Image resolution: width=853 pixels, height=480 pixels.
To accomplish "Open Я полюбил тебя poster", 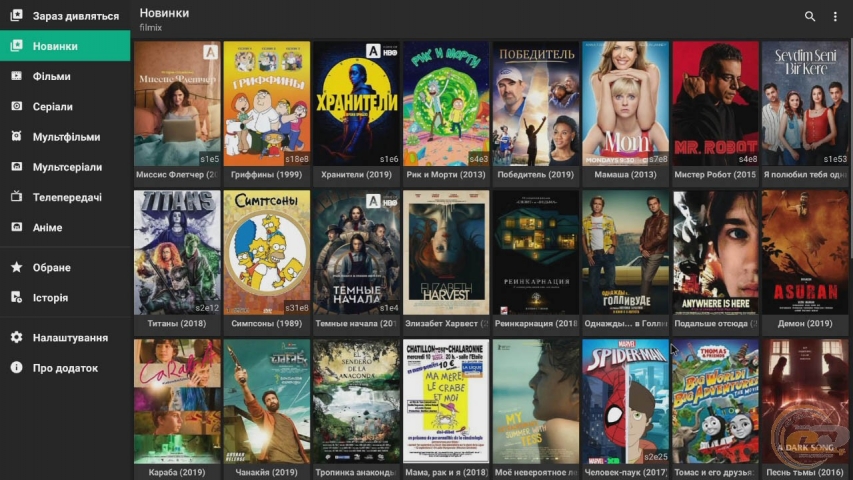I will click(805, 103).
